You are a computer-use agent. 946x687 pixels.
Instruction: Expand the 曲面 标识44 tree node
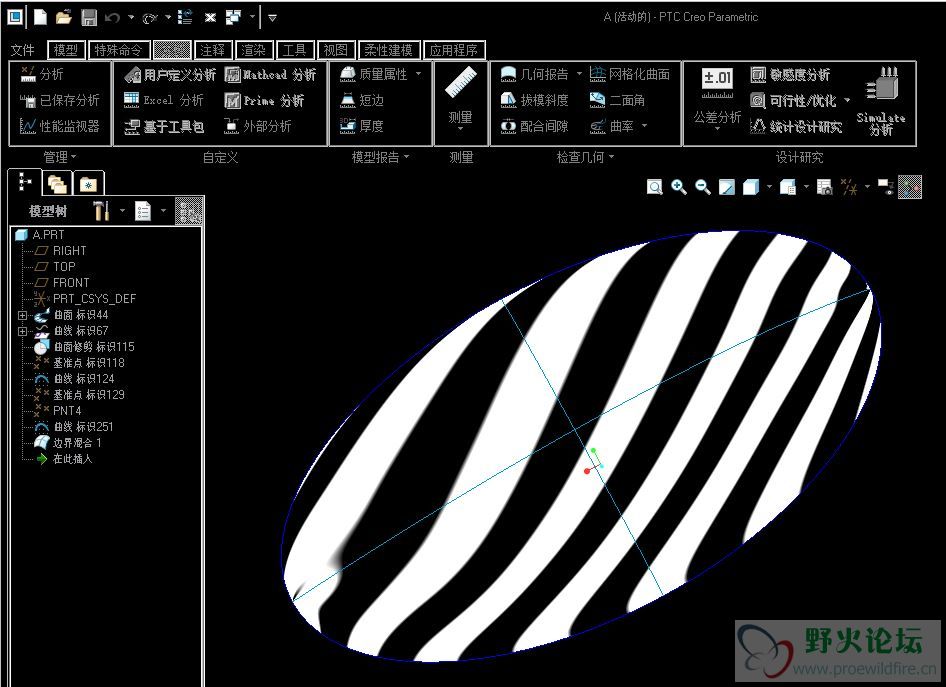tap(22, 315)
